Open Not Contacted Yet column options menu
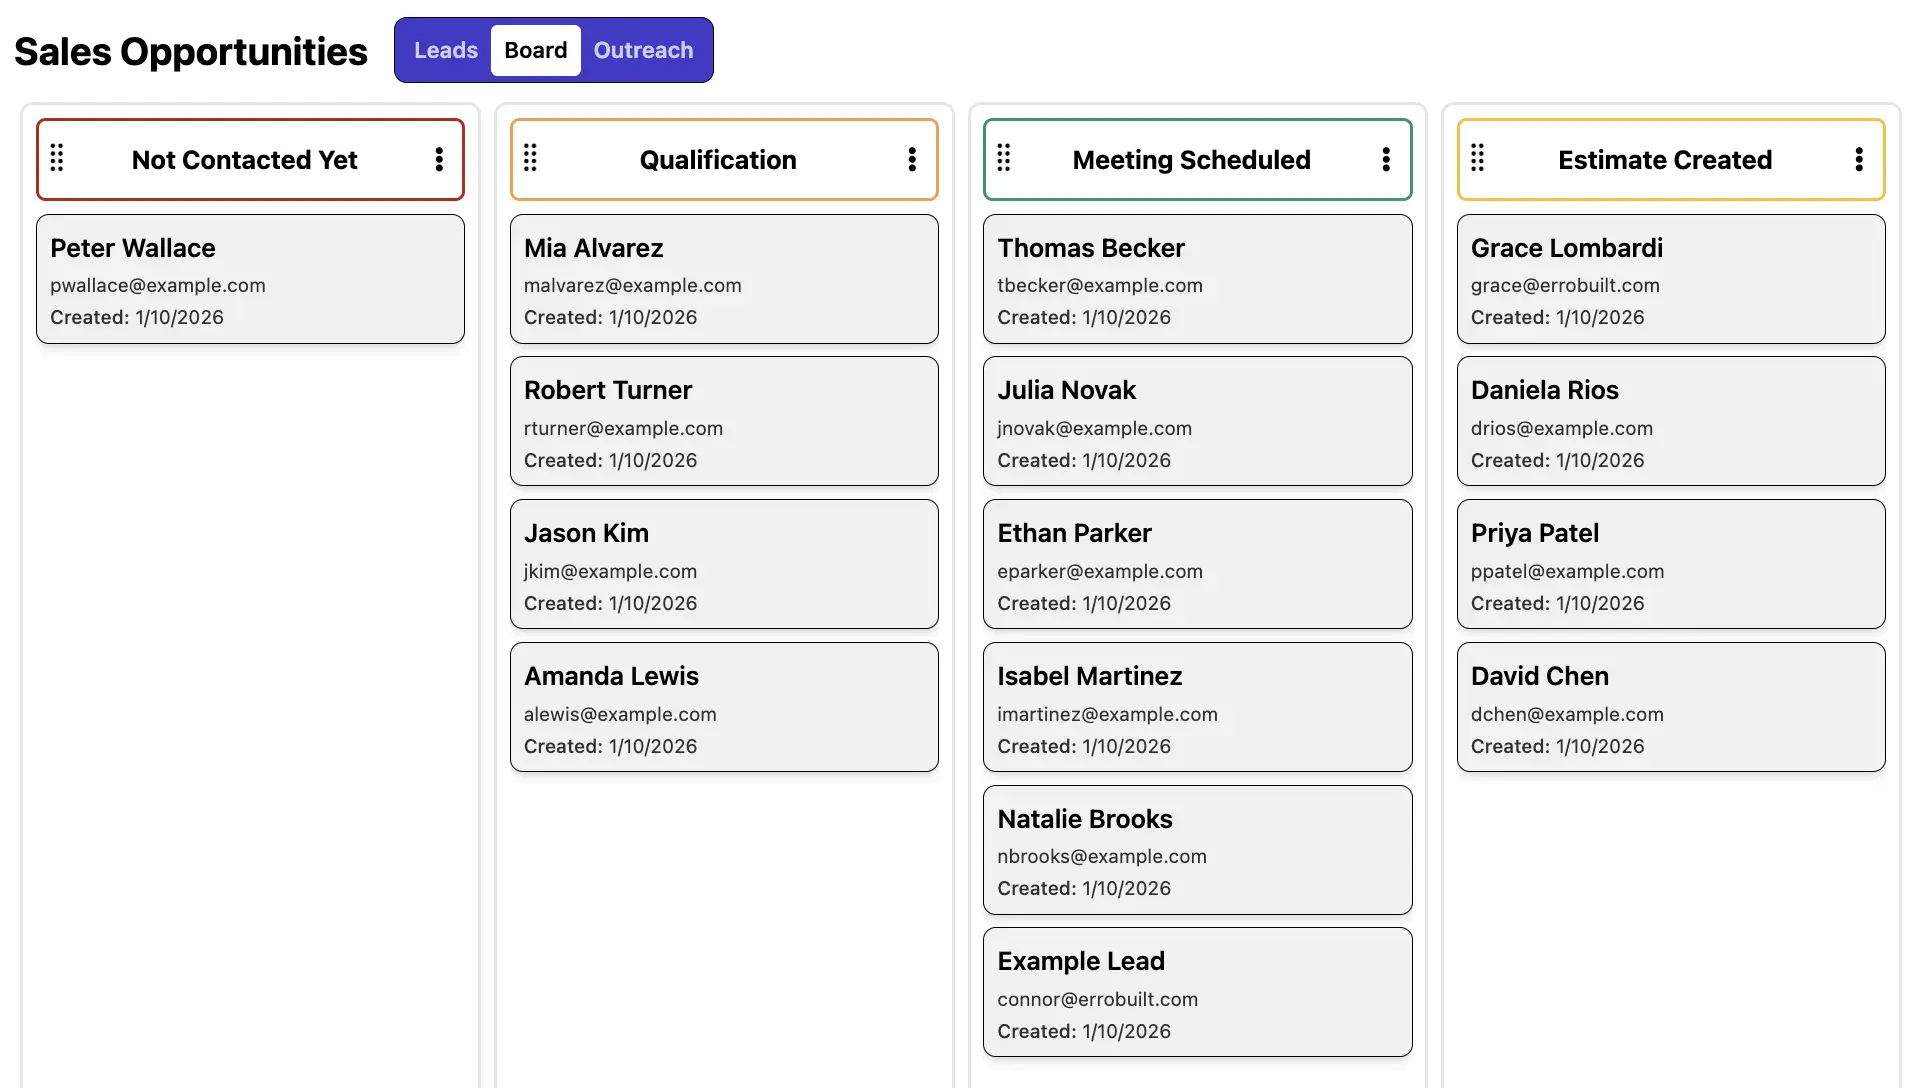This screenshot has height=1088, width=1908. [x=439, y=159]
